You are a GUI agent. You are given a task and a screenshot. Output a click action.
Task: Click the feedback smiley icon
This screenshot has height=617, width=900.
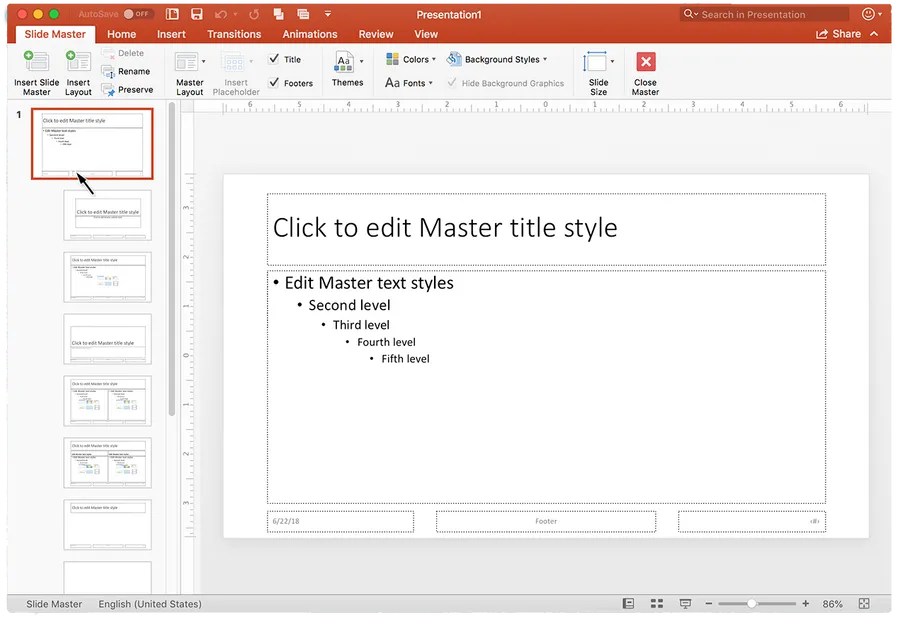click(868, 14)
